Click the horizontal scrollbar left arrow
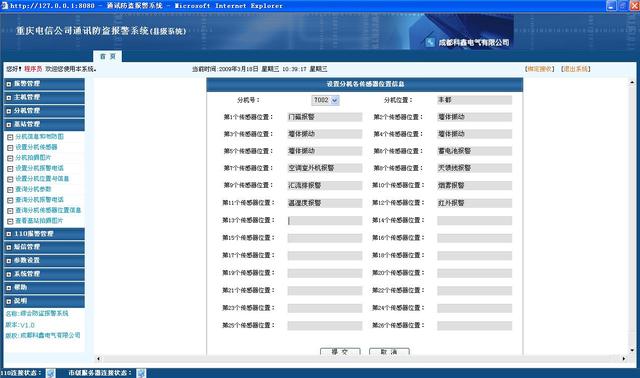Image resolution: width=640 pixels, height=378 pixels. 98,359
